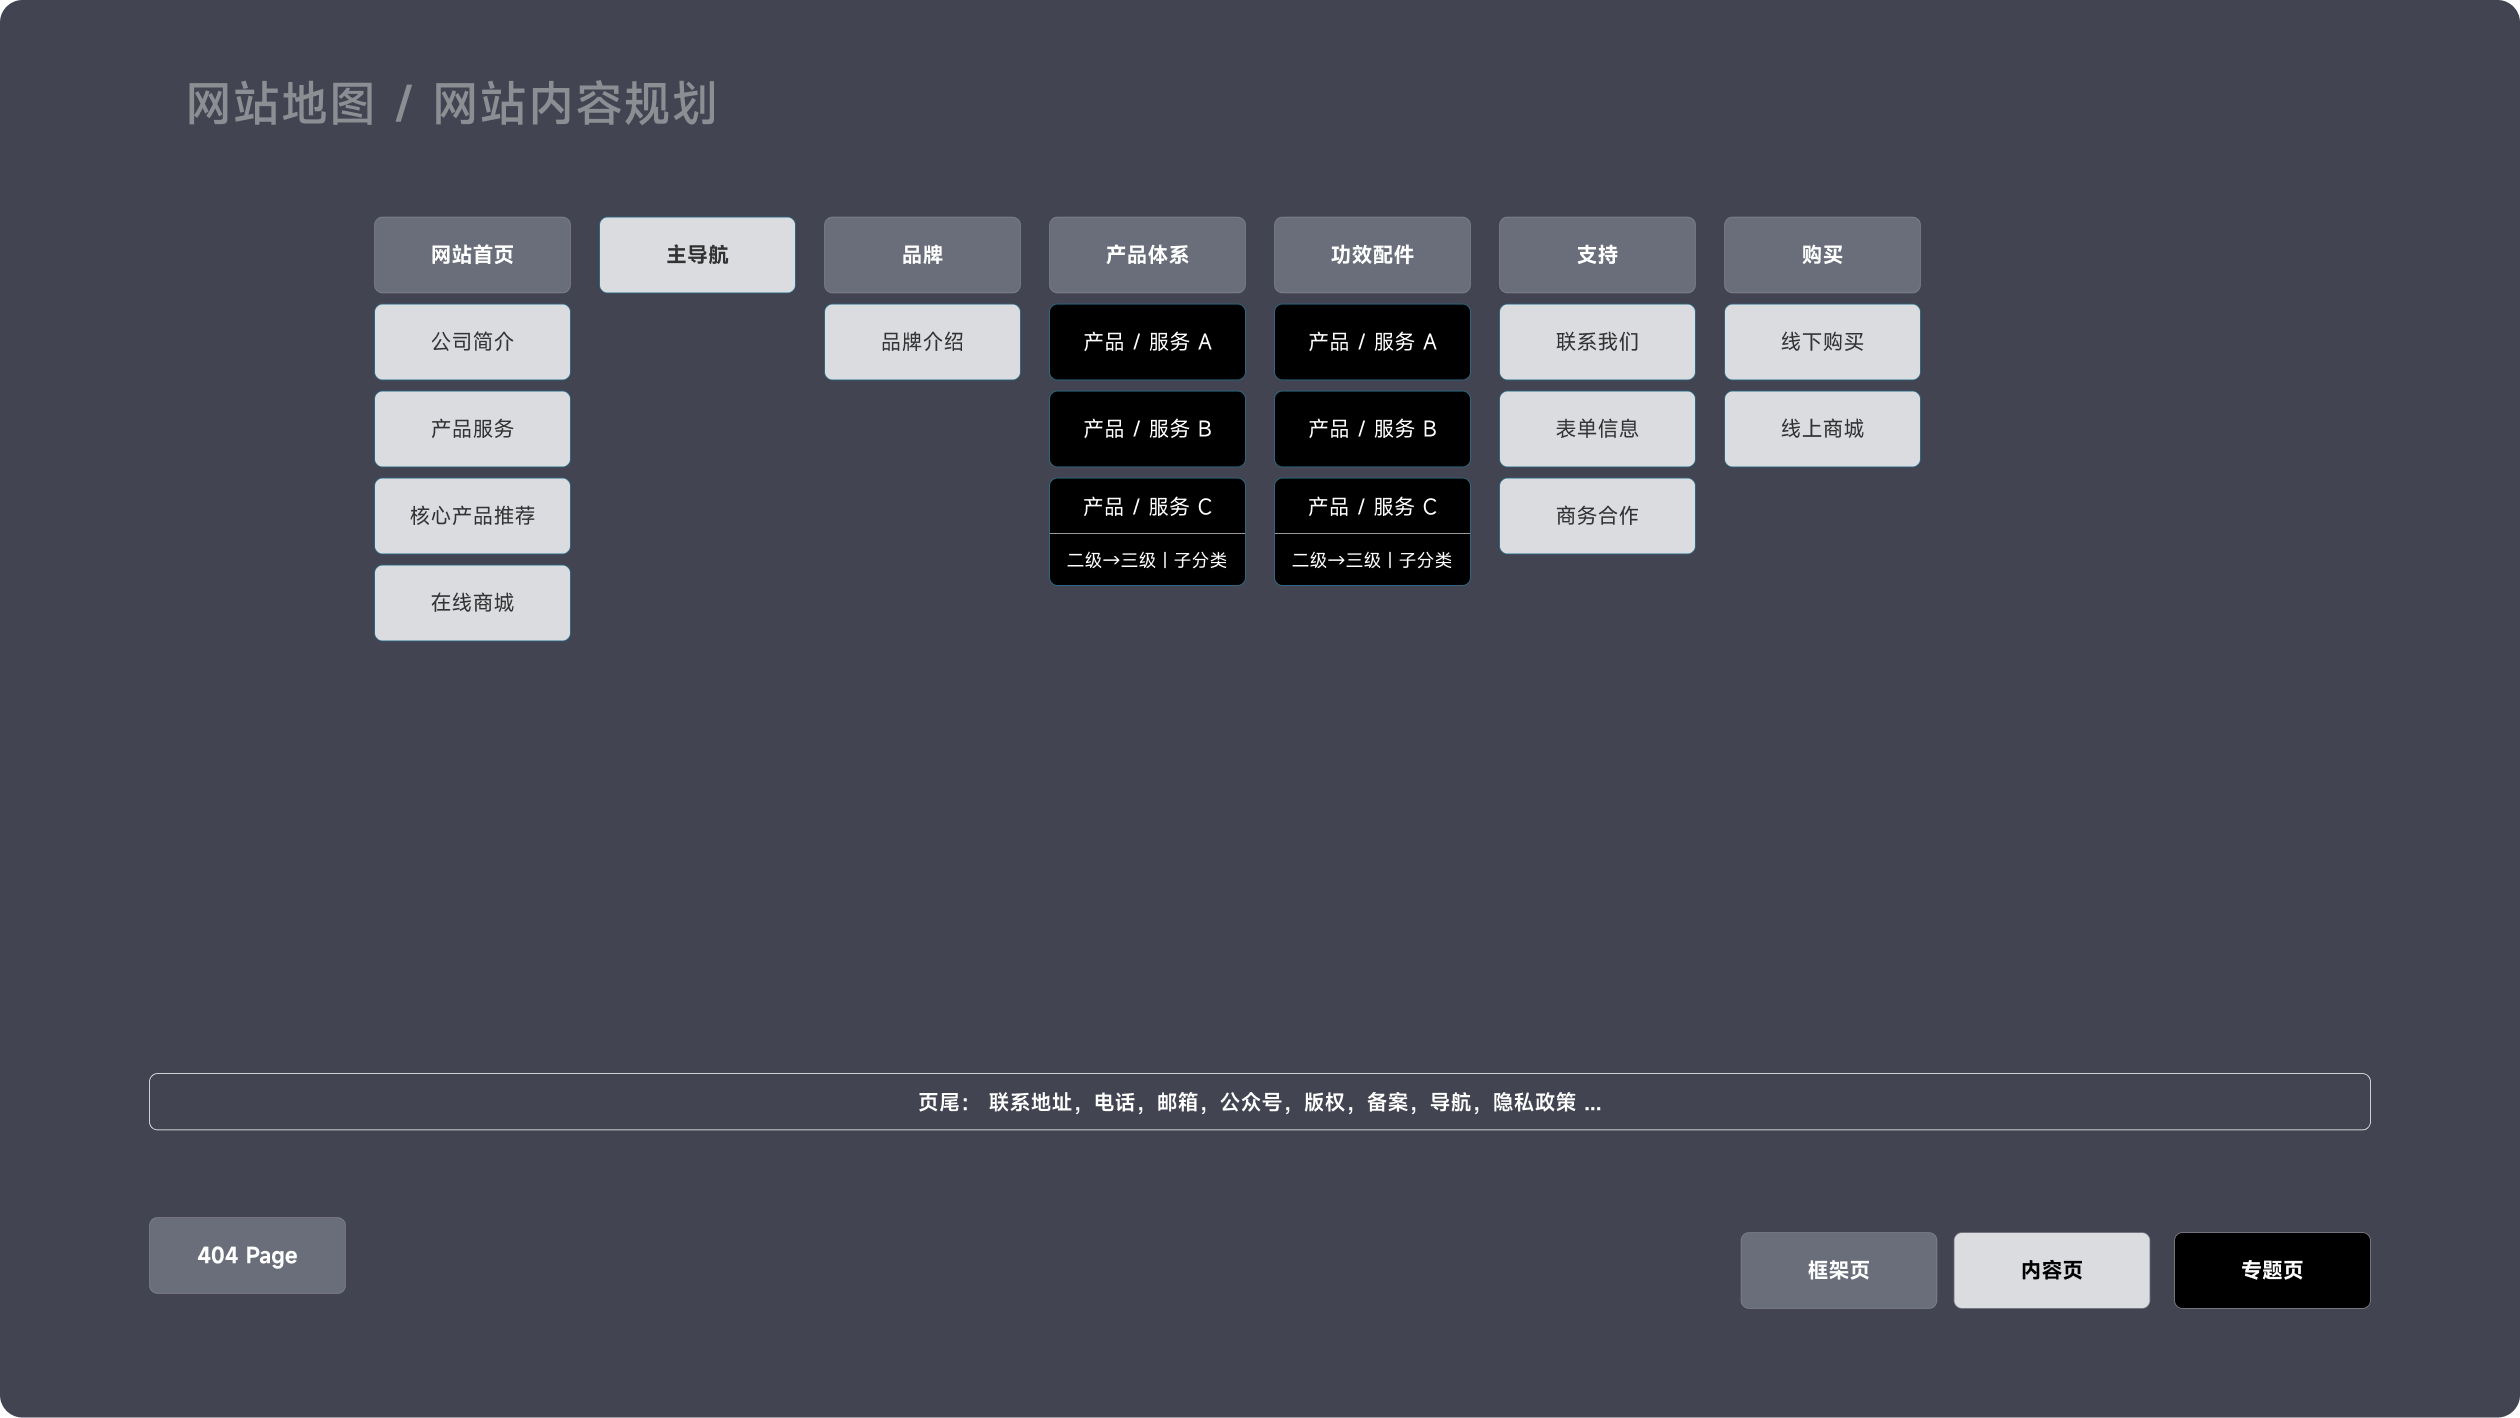This screenshot has height=1418, width=2520.
Task: Expand 二级→三级 子分类 under 产品体系
Action: pos(1146,560)
